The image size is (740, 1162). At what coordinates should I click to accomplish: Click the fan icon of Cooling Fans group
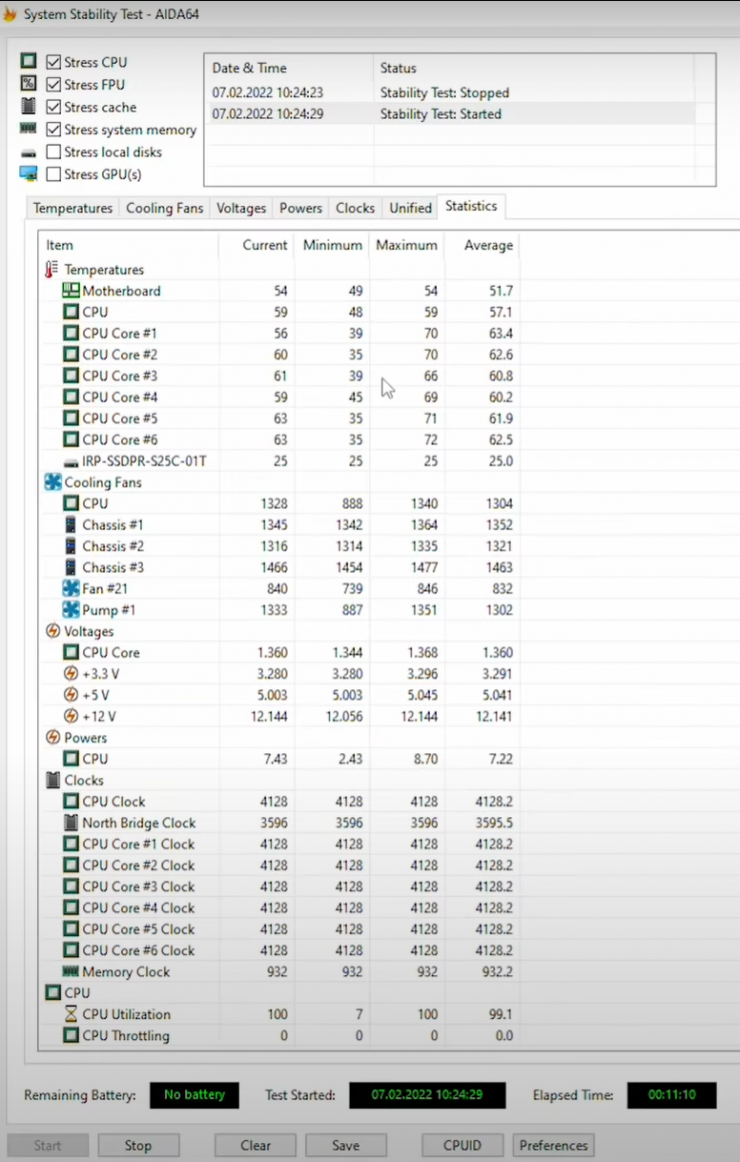(53, 482)
